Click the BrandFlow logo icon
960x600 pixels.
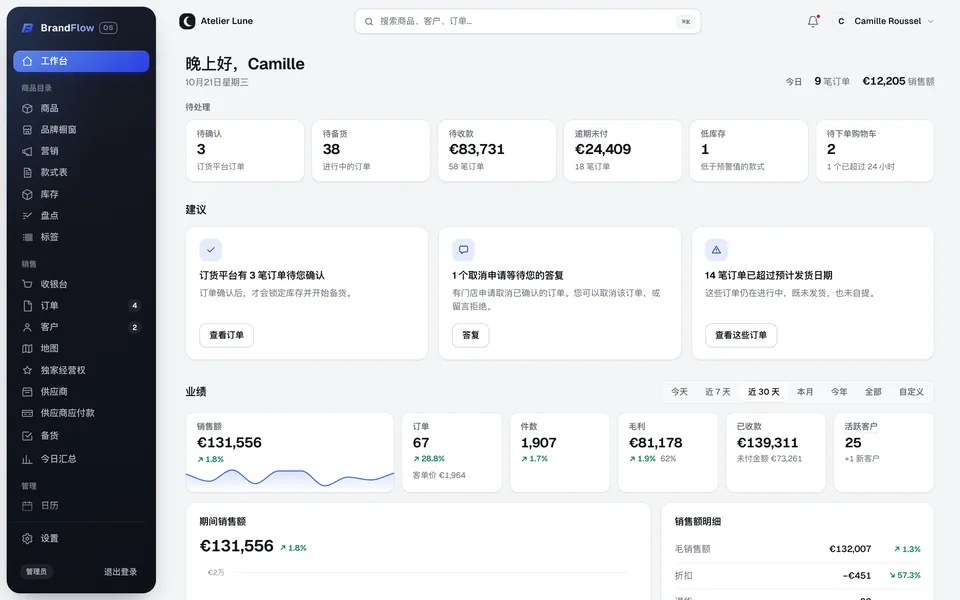pyautogui.click(x=27, y=28)
